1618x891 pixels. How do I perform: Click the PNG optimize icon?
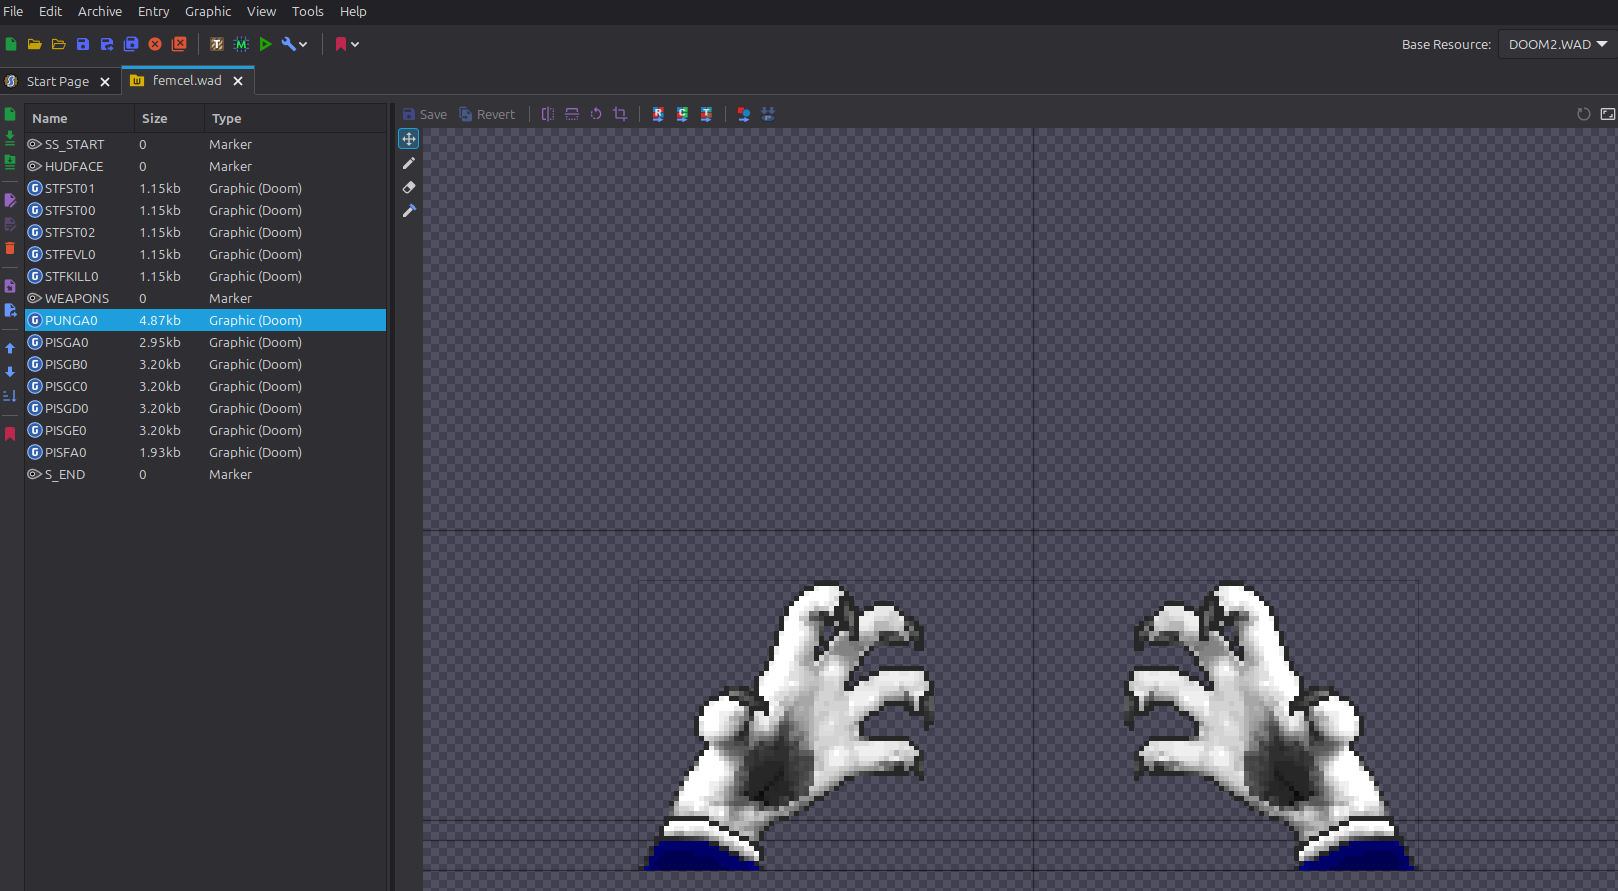point(768,114)
